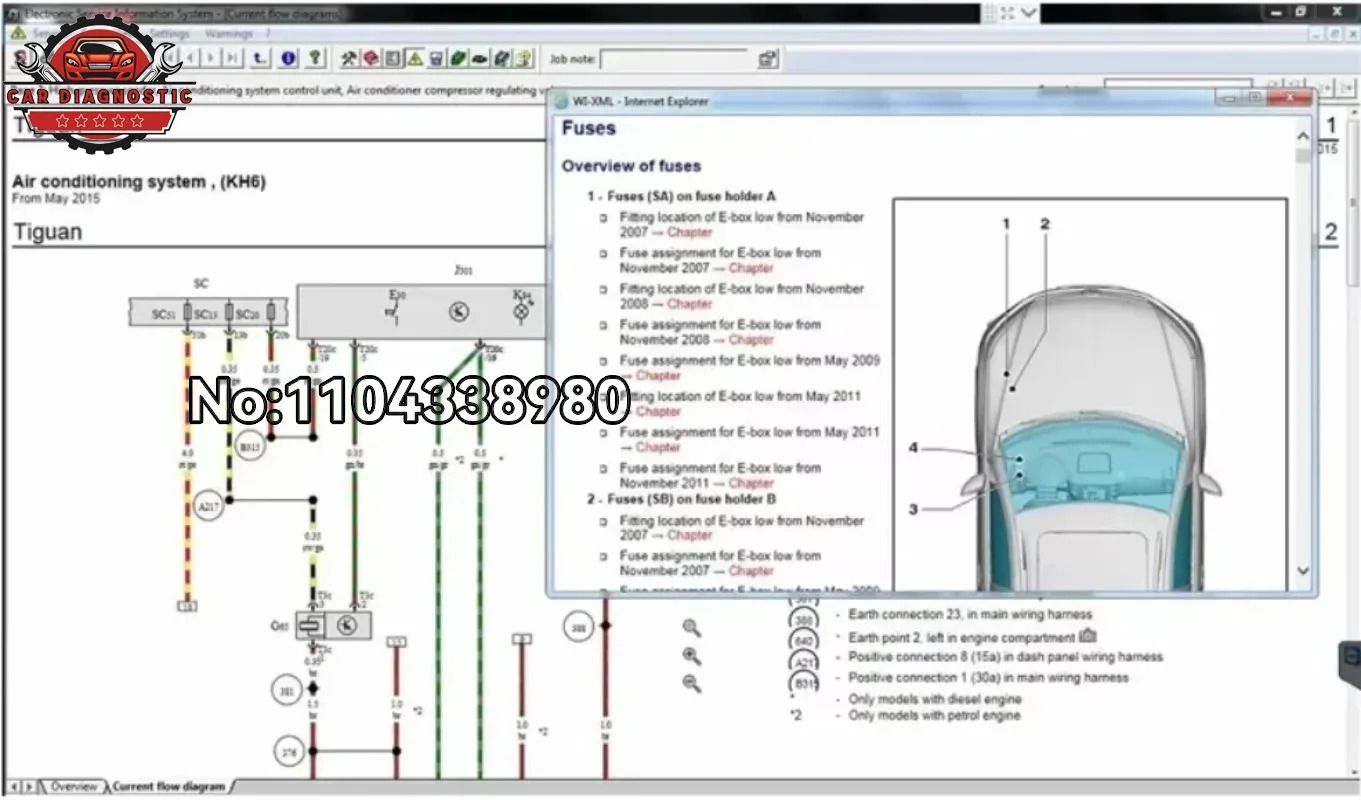The height and width of the screenshot is (800, 1361).
Task: Click the blue 't' level-up toolbar icon
Action: [x=262, y=59]
